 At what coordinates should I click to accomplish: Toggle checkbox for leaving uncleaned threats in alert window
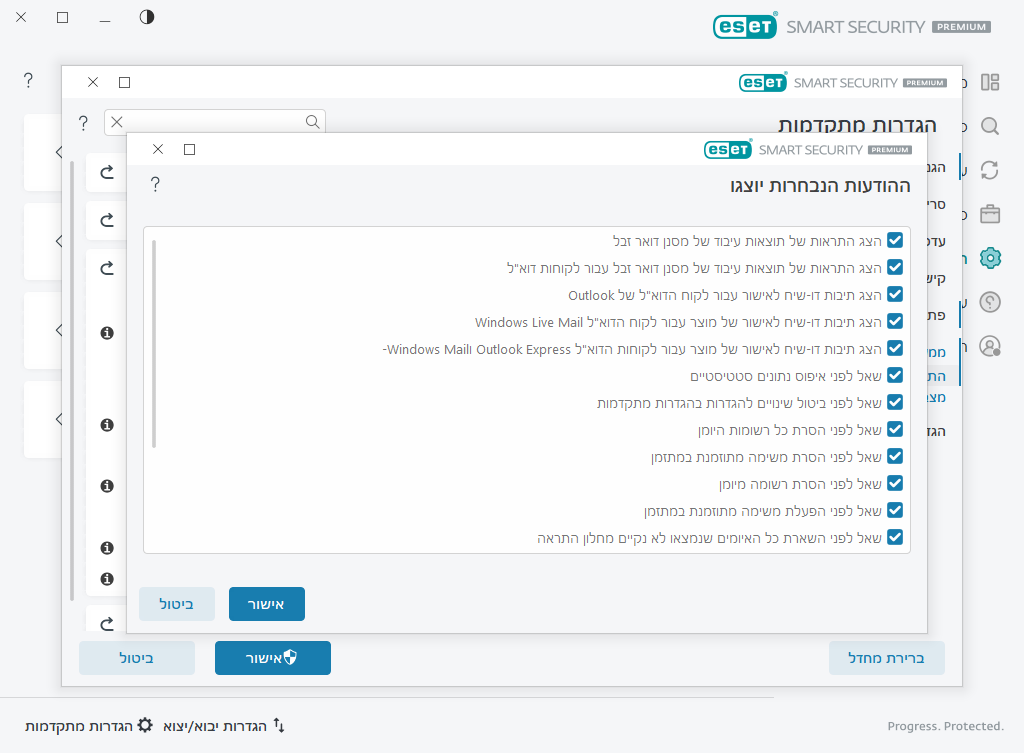pos(895,537)
